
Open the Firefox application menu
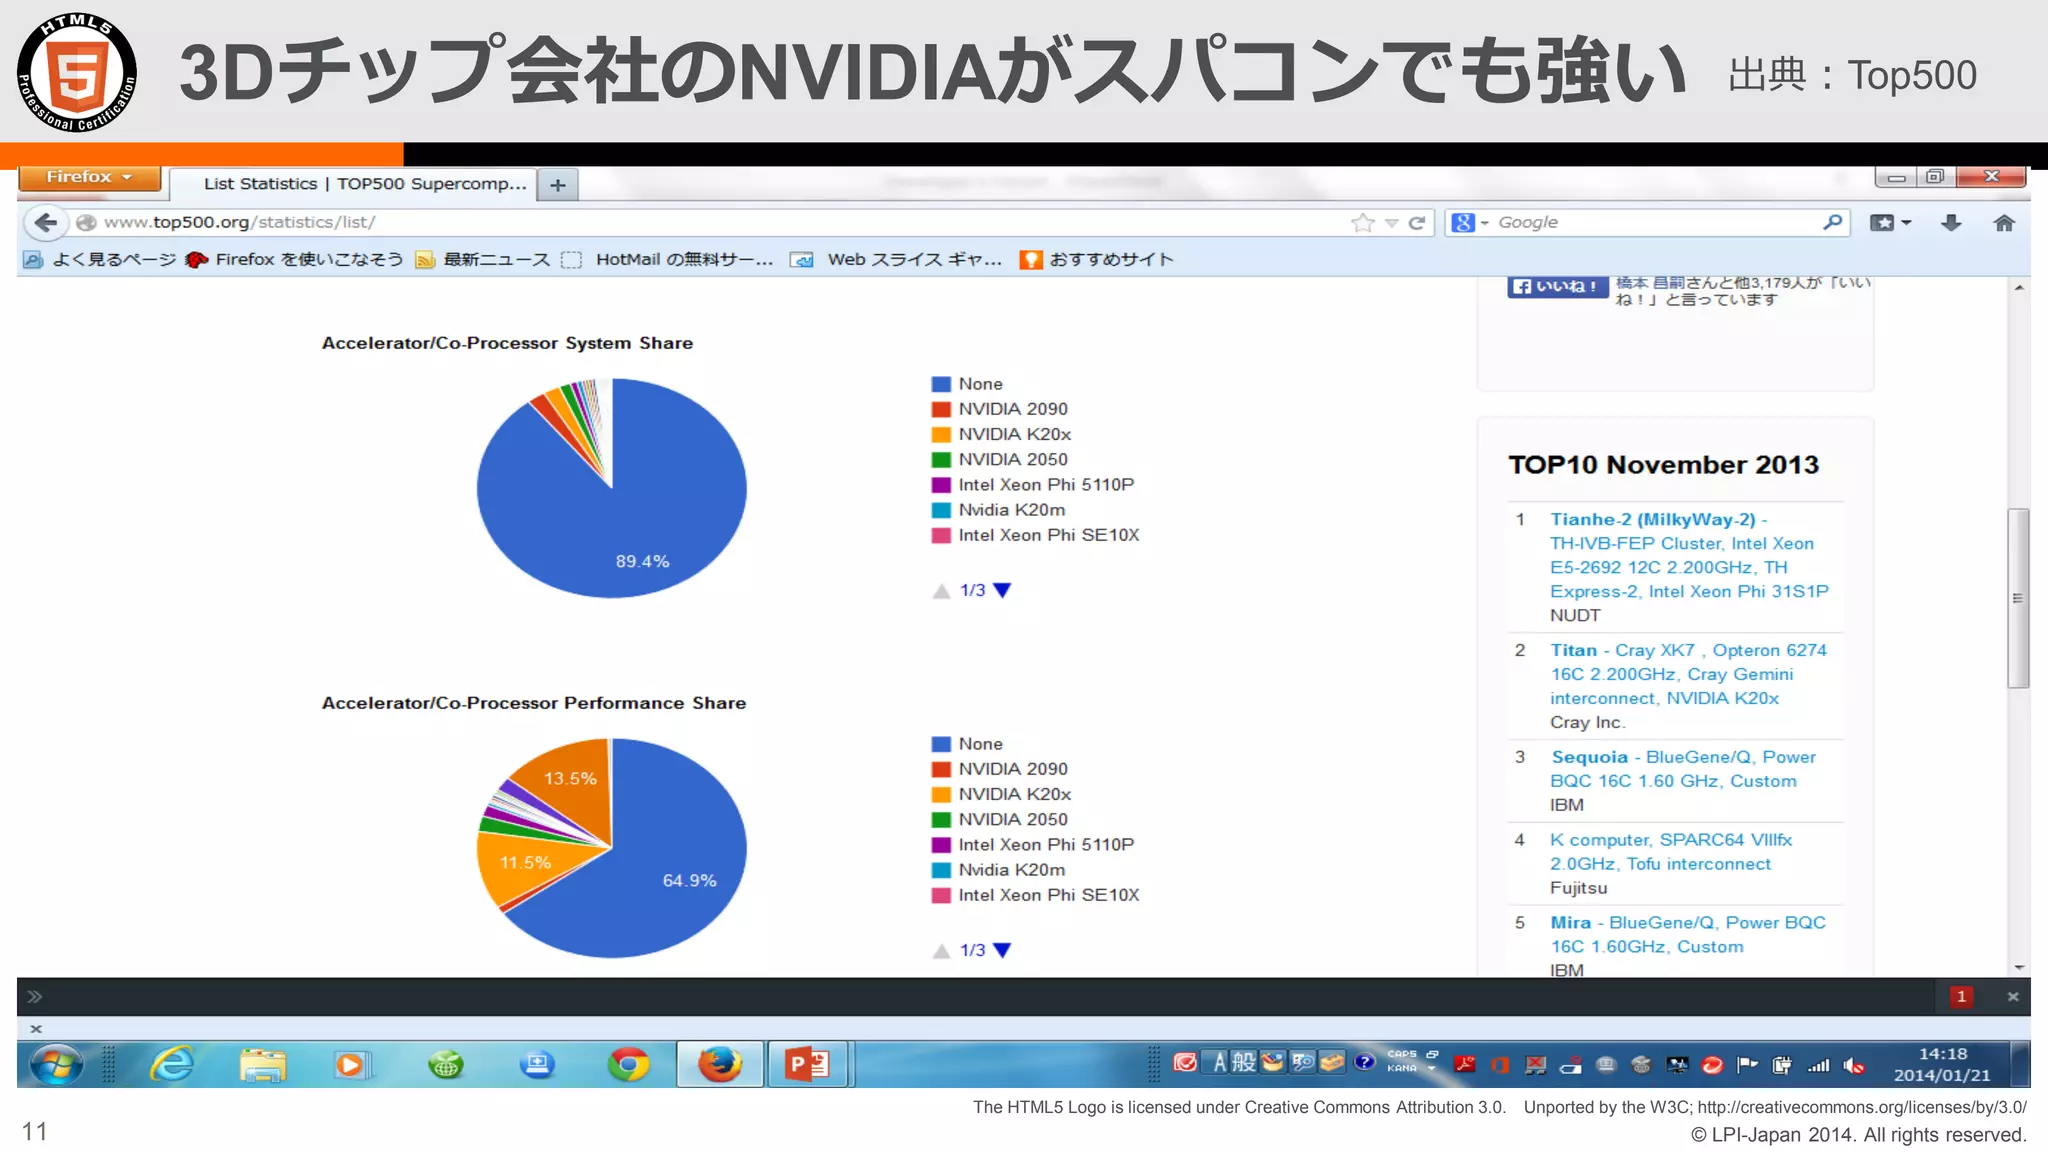89,177
